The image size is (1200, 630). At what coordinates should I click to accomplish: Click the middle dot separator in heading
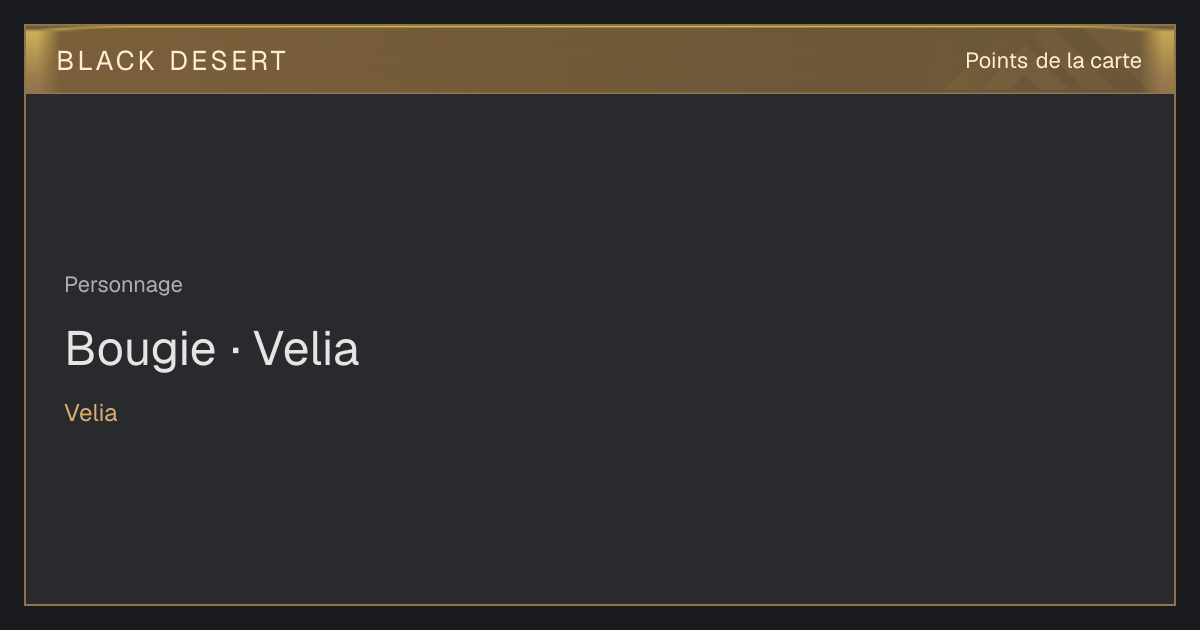(235, 351)
